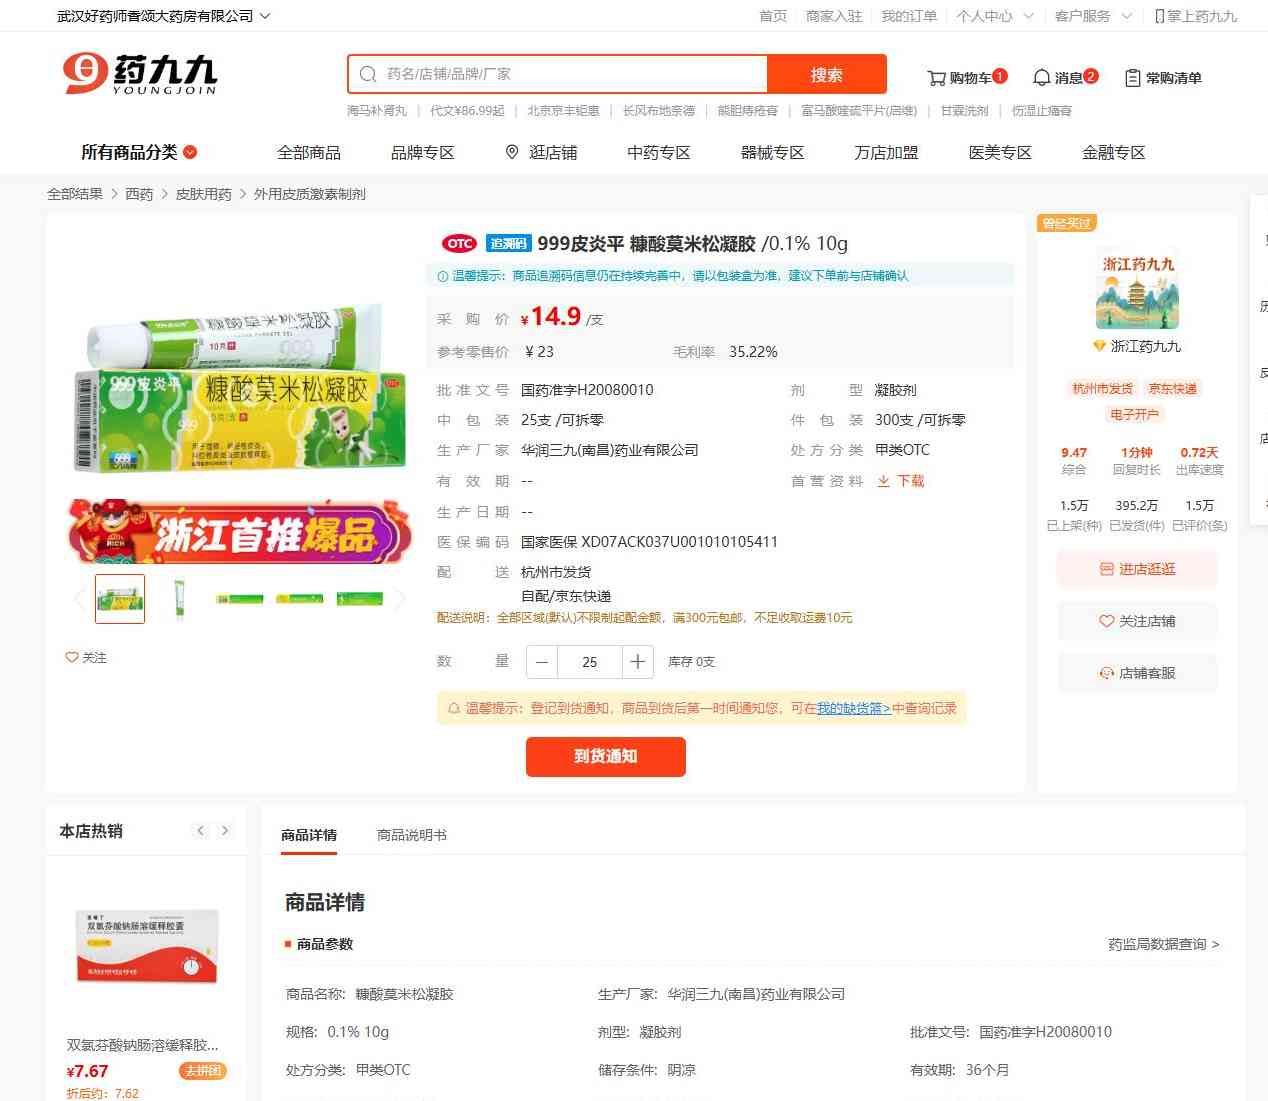Click the store location pin icon

[512, 152]
